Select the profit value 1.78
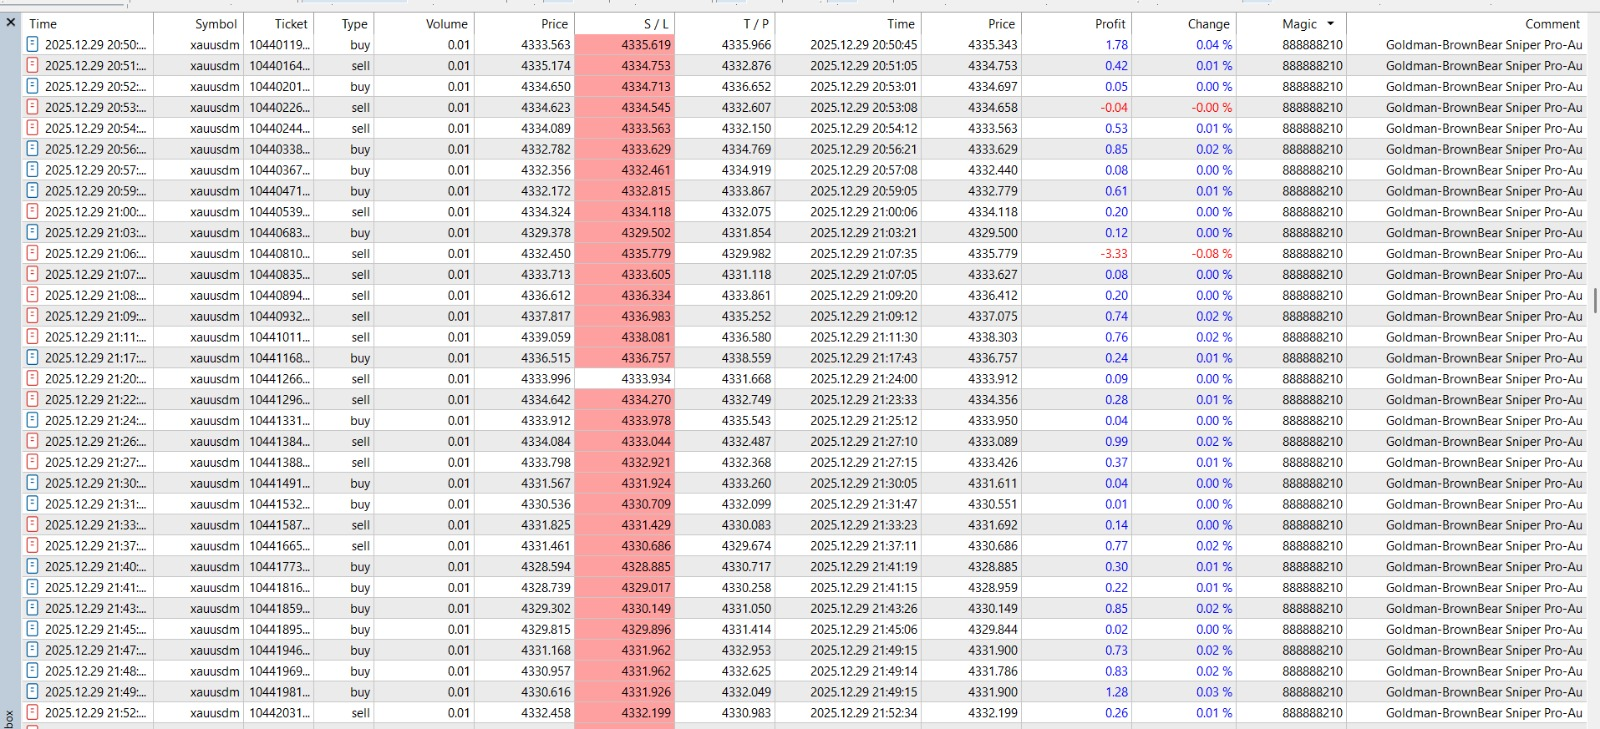1600x729 pixels. pyautogui.click(x=1116, y=45)
